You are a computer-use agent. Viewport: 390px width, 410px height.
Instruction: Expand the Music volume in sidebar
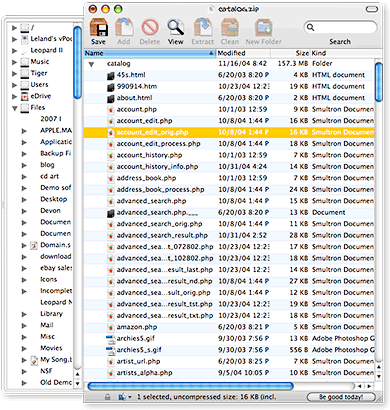click(x=14, y=62)
